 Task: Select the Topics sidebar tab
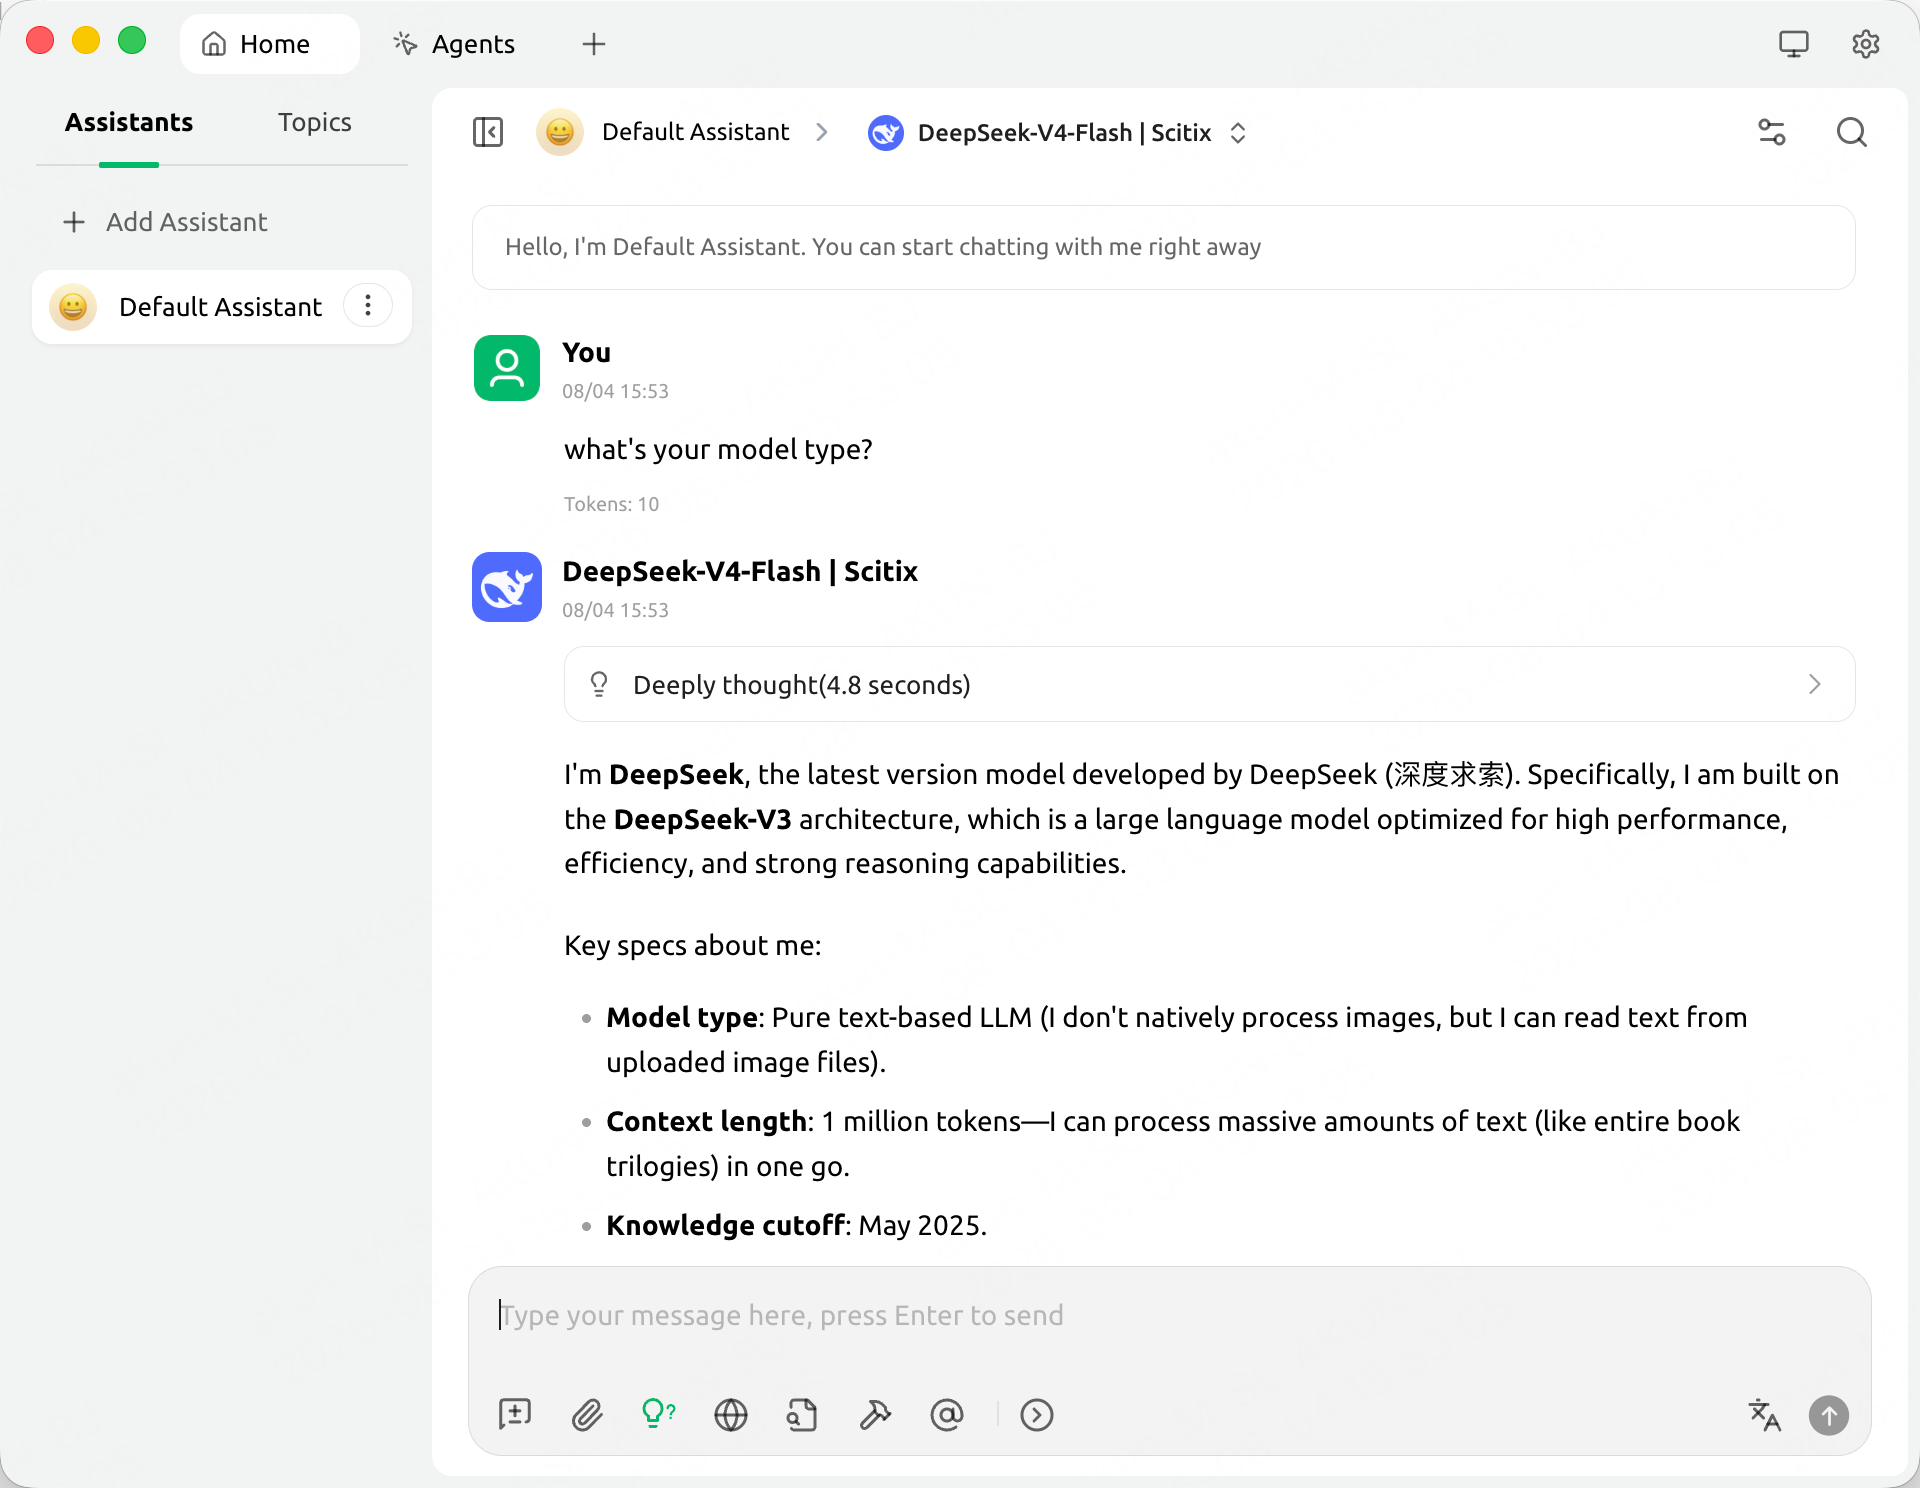[315, 122]
